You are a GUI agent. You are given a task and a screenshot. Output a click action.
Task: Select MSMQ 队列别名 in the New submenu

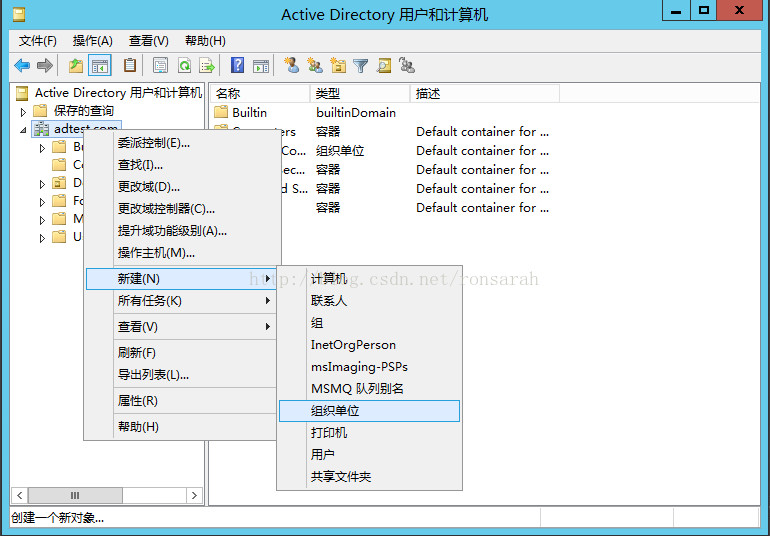click(x=369, y=389)
